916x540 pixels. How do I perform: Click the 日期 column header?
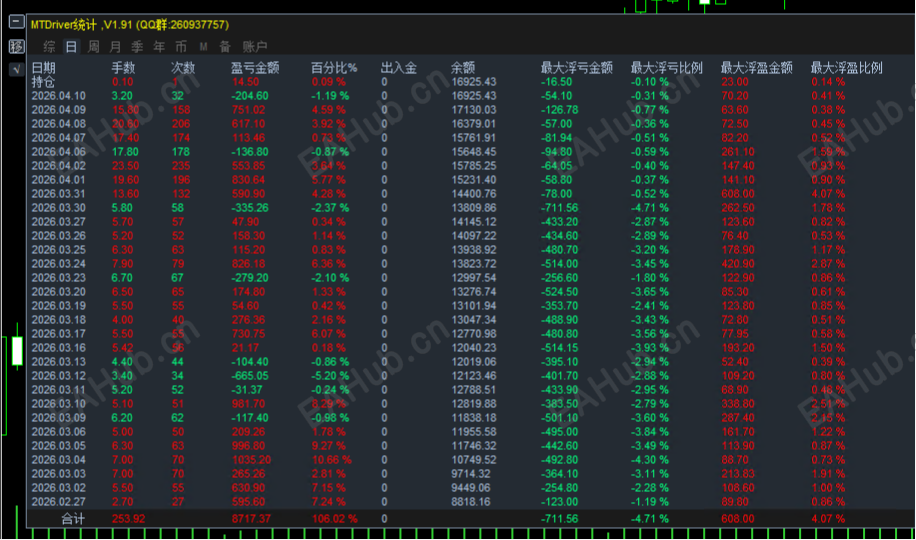43,68
